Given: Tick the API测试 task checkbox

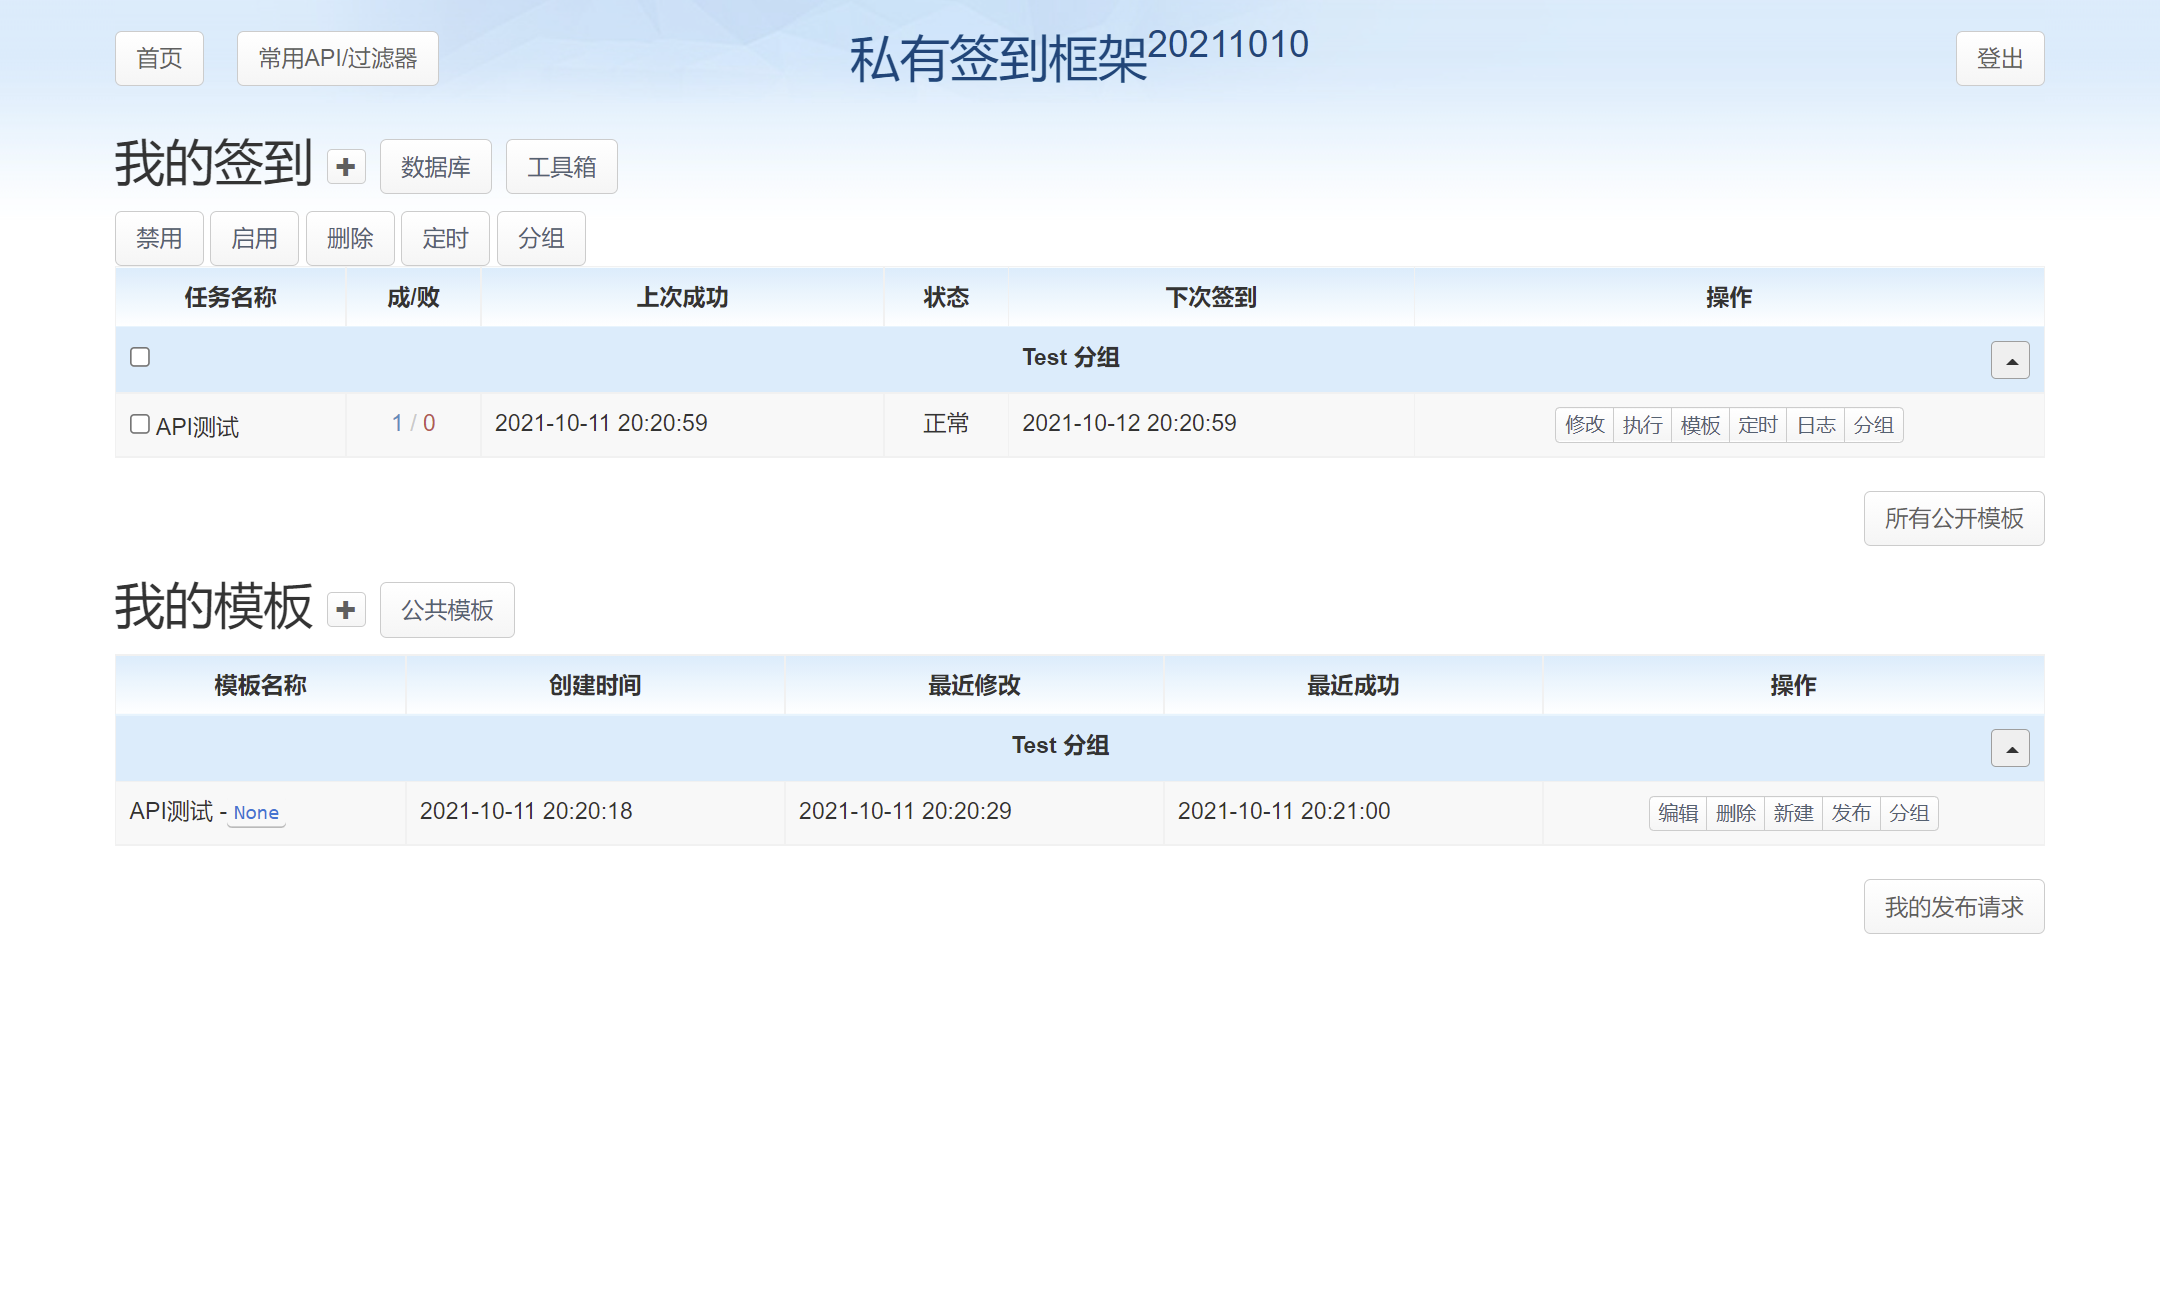Looking at the screenshot, I should click(140, 424).
